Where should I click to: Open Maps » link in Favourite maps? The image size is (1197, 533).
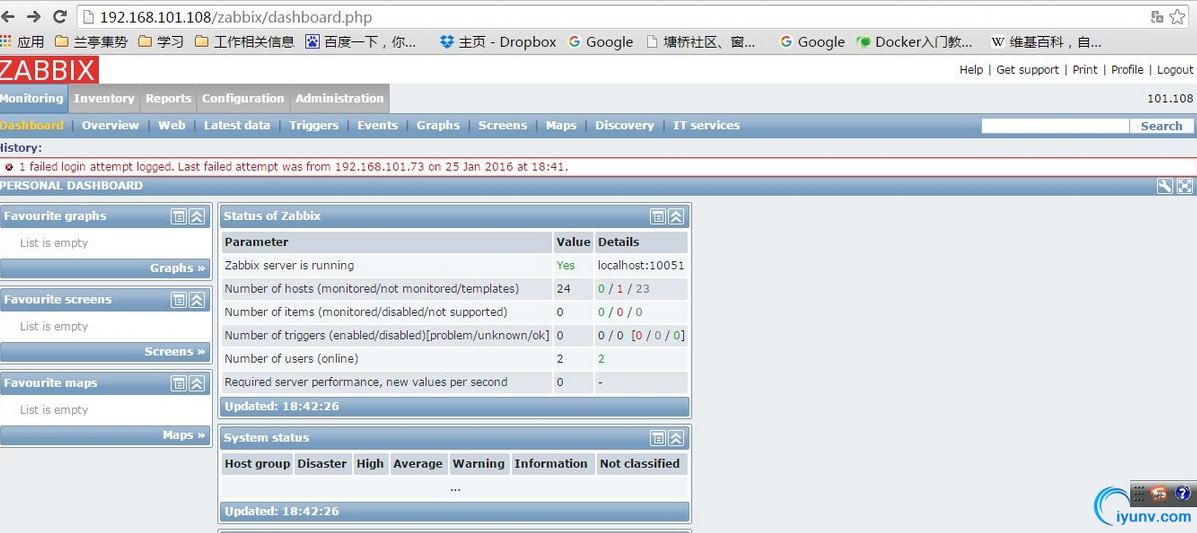184,434
